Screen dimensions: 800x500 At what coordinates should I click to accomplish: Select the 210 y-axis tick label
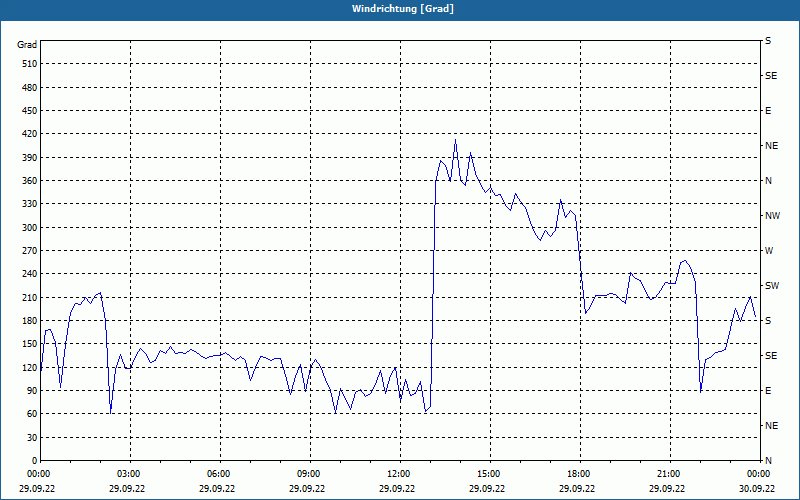30,297
